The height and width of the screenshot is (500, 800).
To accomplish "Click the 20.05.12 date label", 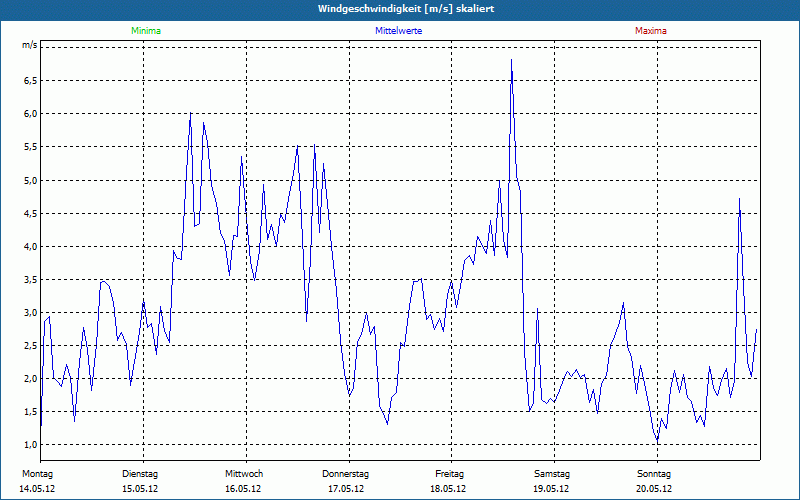I will pos(654,489).
